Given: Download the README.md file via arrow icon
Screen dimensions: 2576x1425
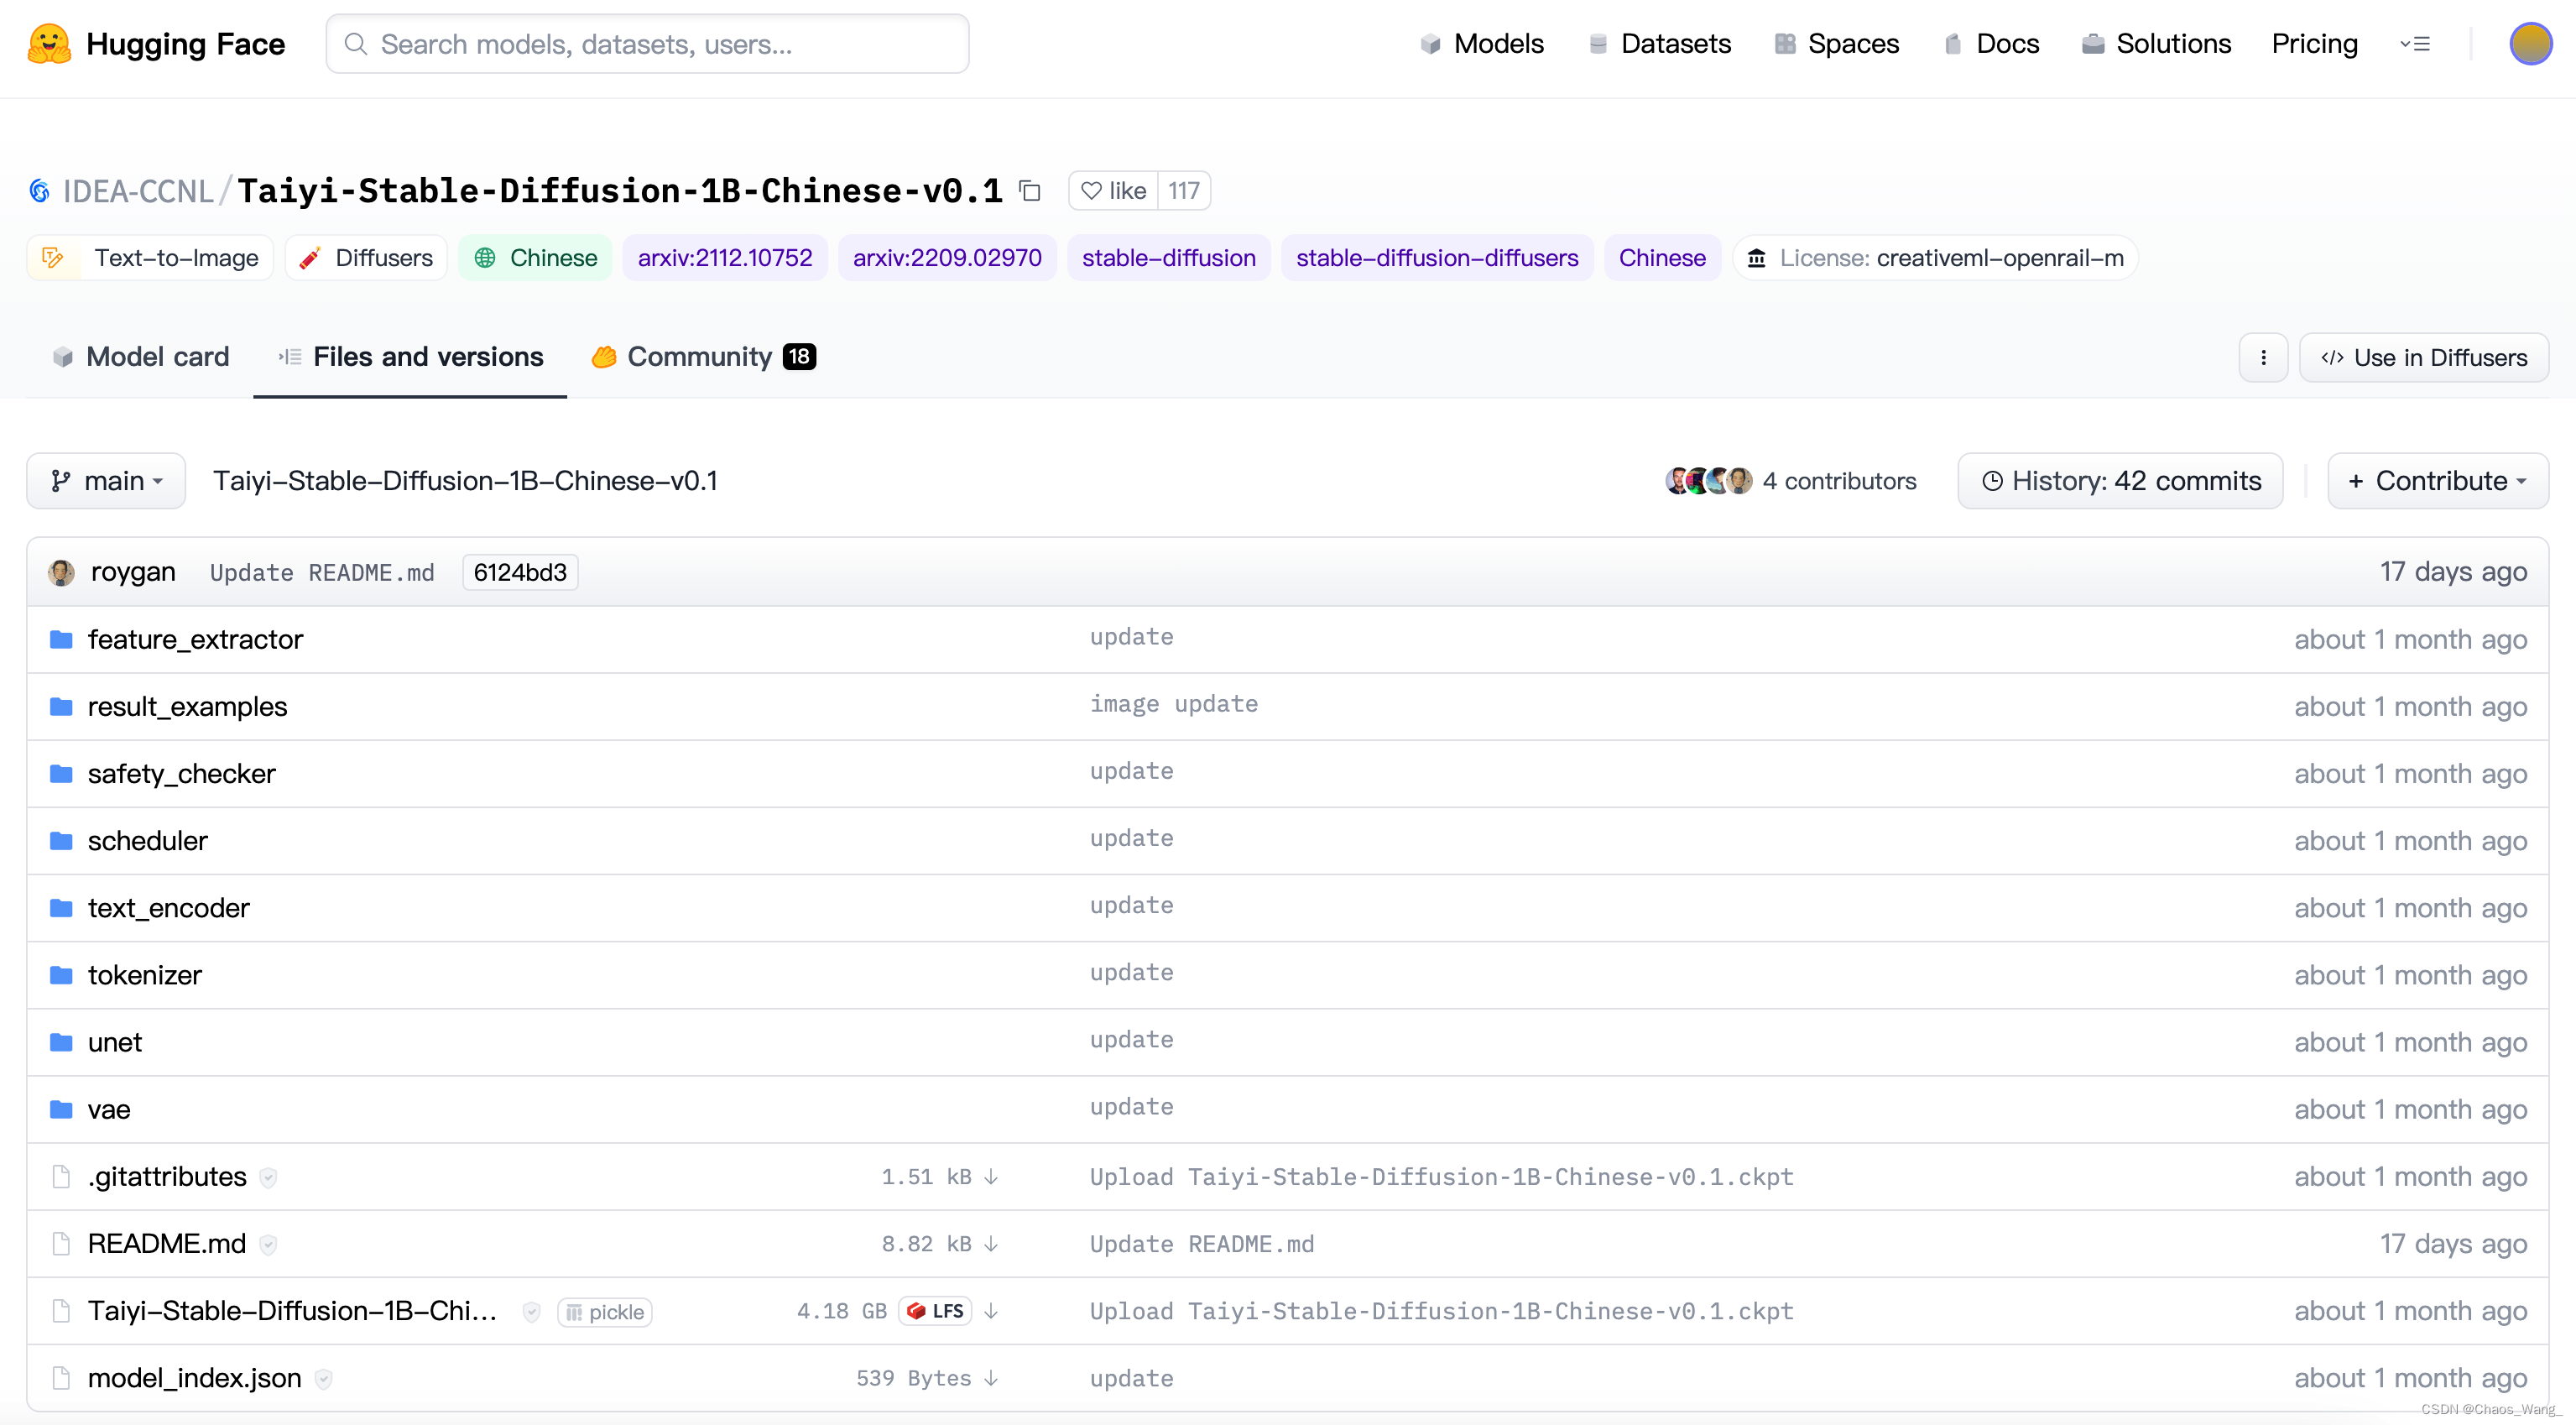Looking at the screenshot, I should (991, 1243).
